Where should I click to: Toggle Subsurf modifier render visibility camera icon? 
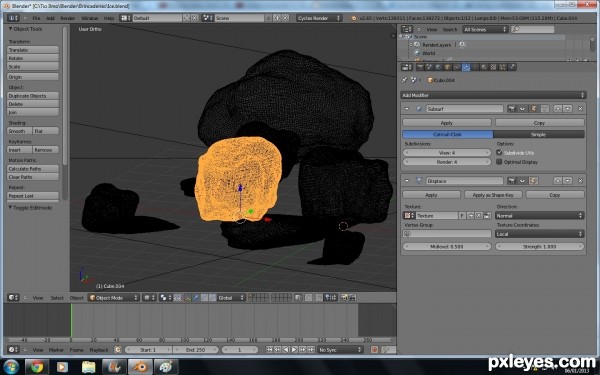511,109
